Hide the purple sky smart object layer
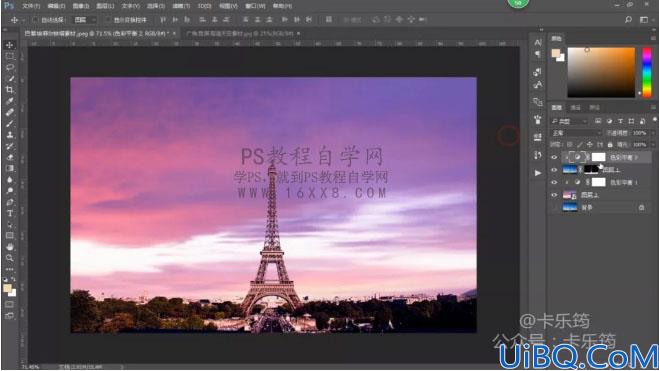 click(554, 195)
